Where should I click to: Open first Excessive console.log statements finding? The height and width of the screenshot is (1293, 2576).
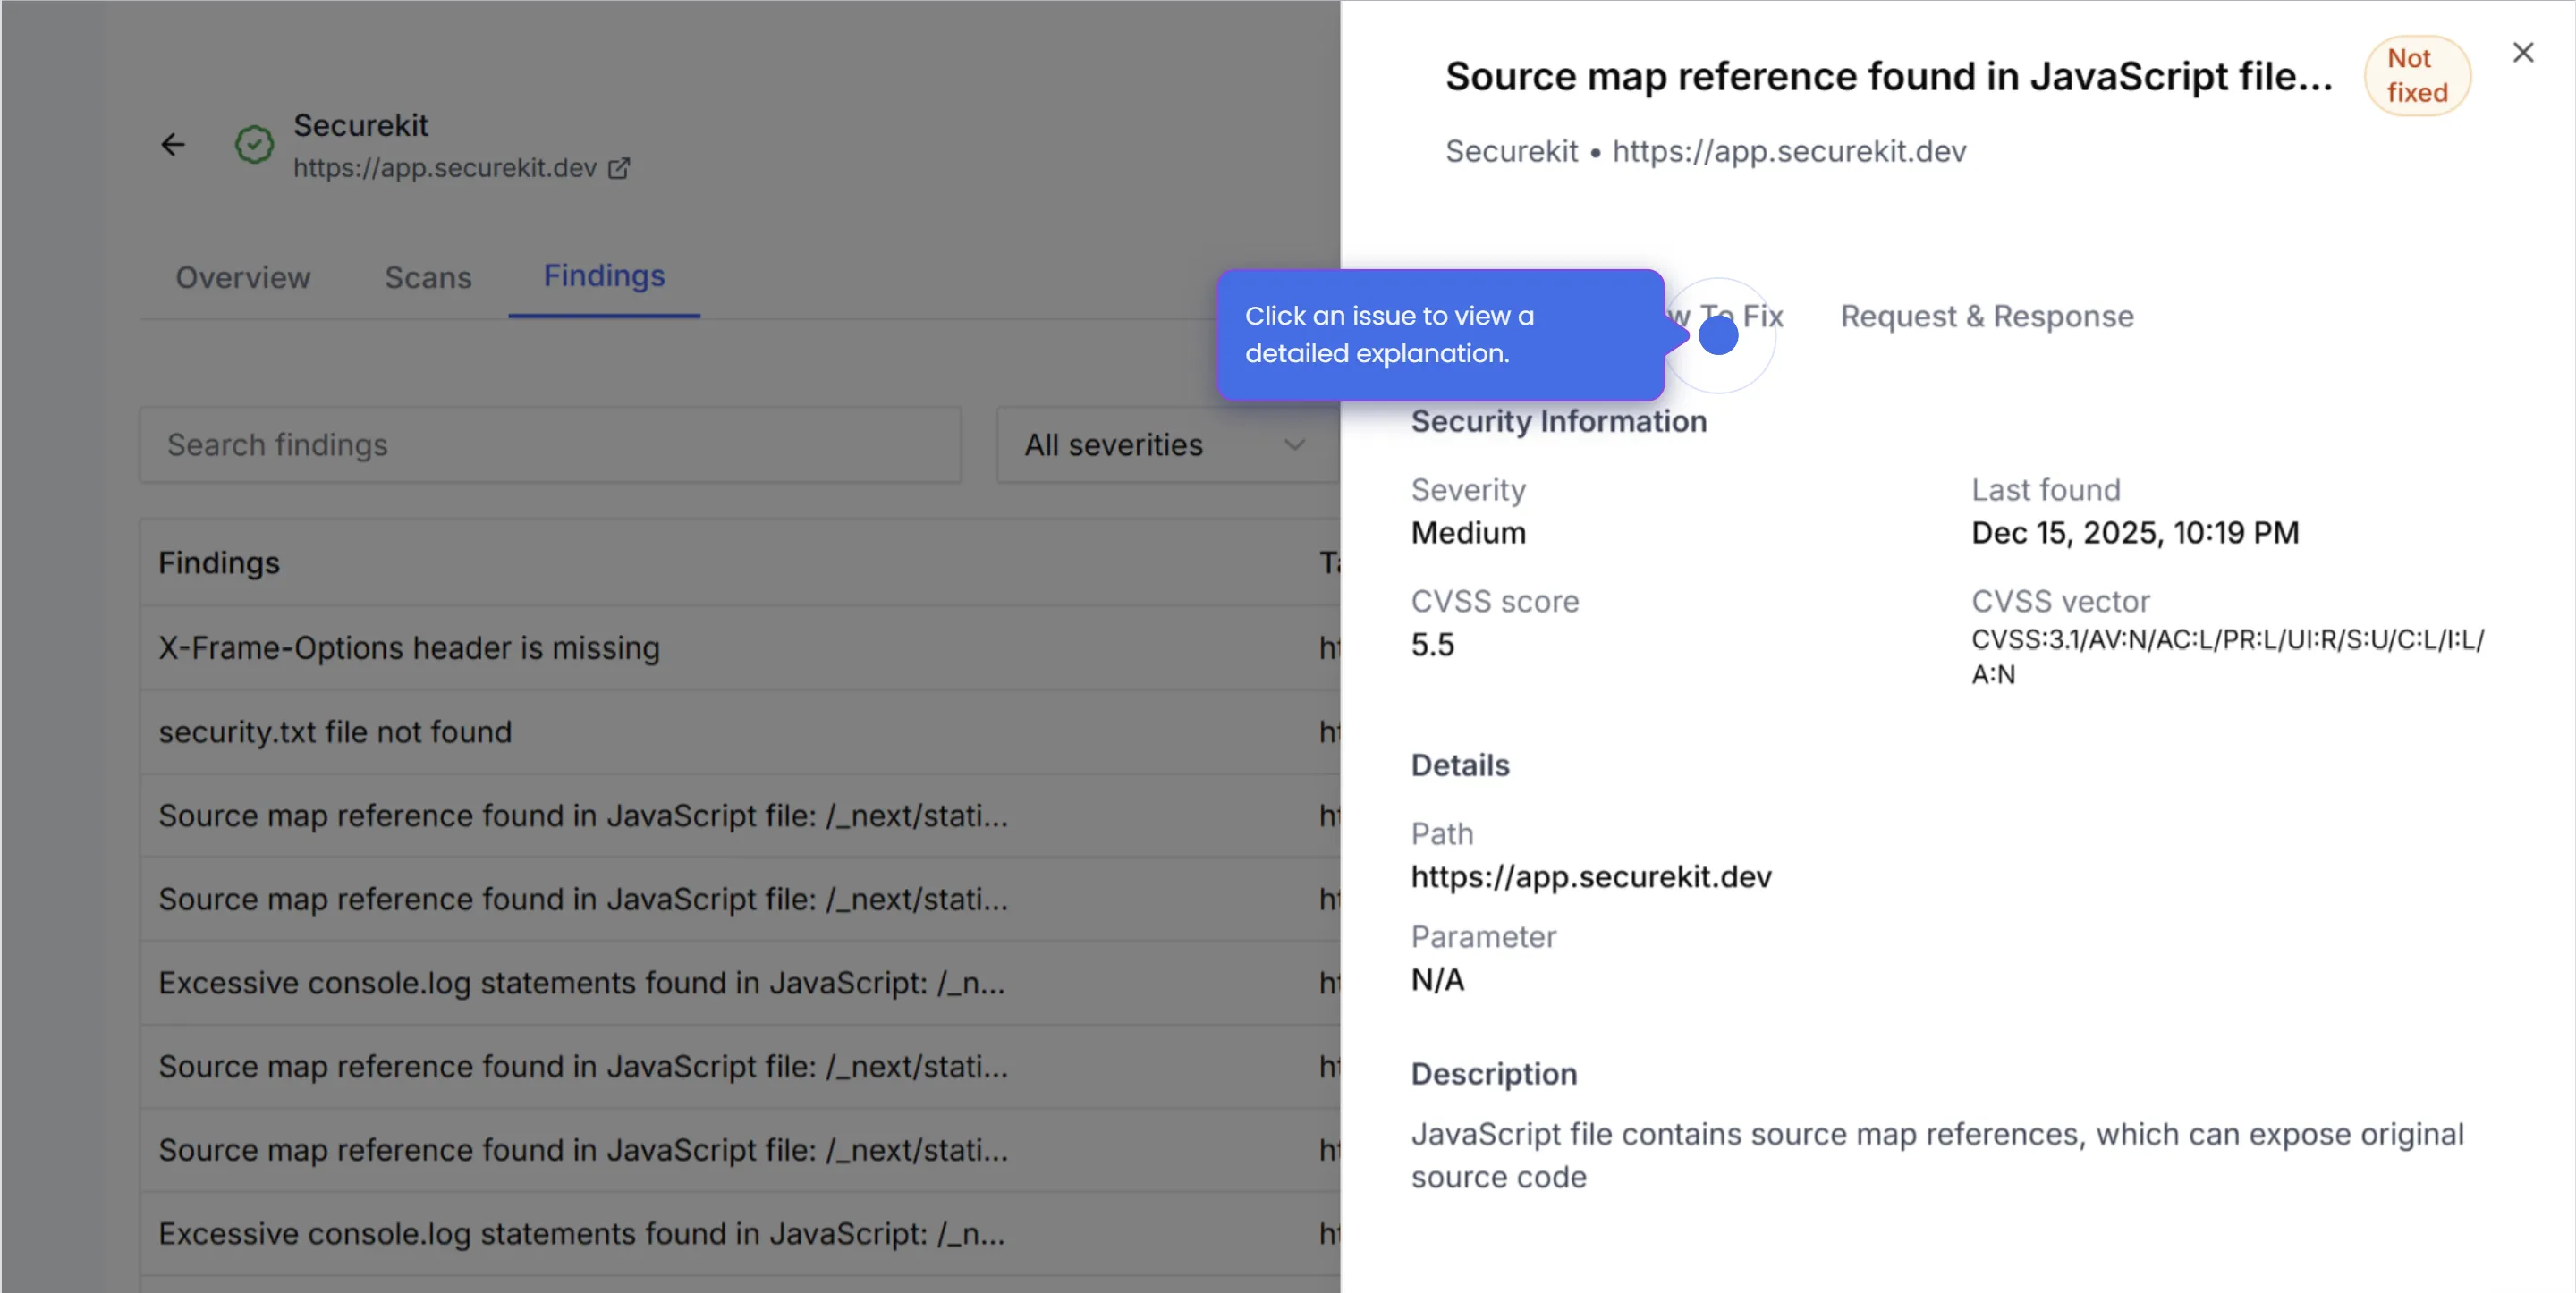(x=582, y=983)
